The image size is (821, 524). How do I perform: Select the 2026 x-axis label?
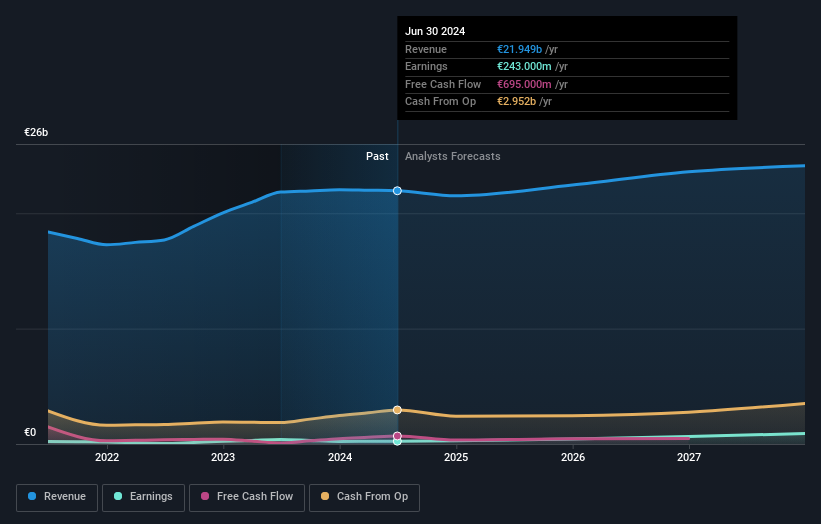click(573, 457)
